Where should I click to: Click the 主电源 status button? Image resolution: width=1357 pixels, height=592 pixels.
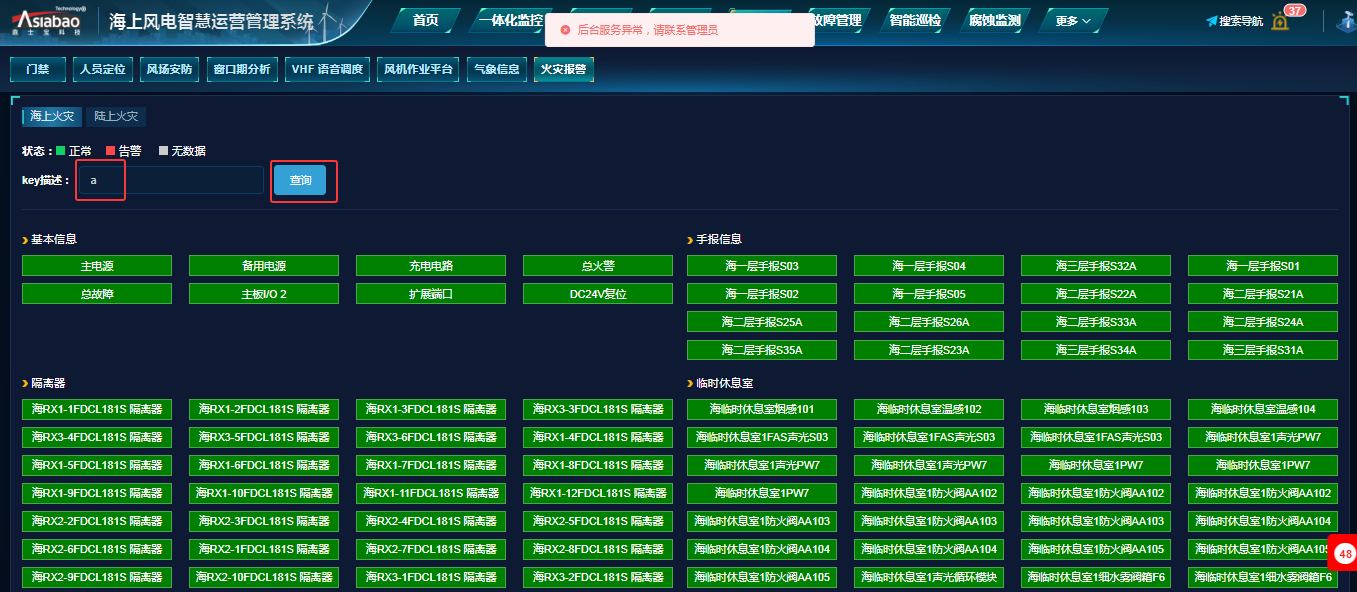97,266
